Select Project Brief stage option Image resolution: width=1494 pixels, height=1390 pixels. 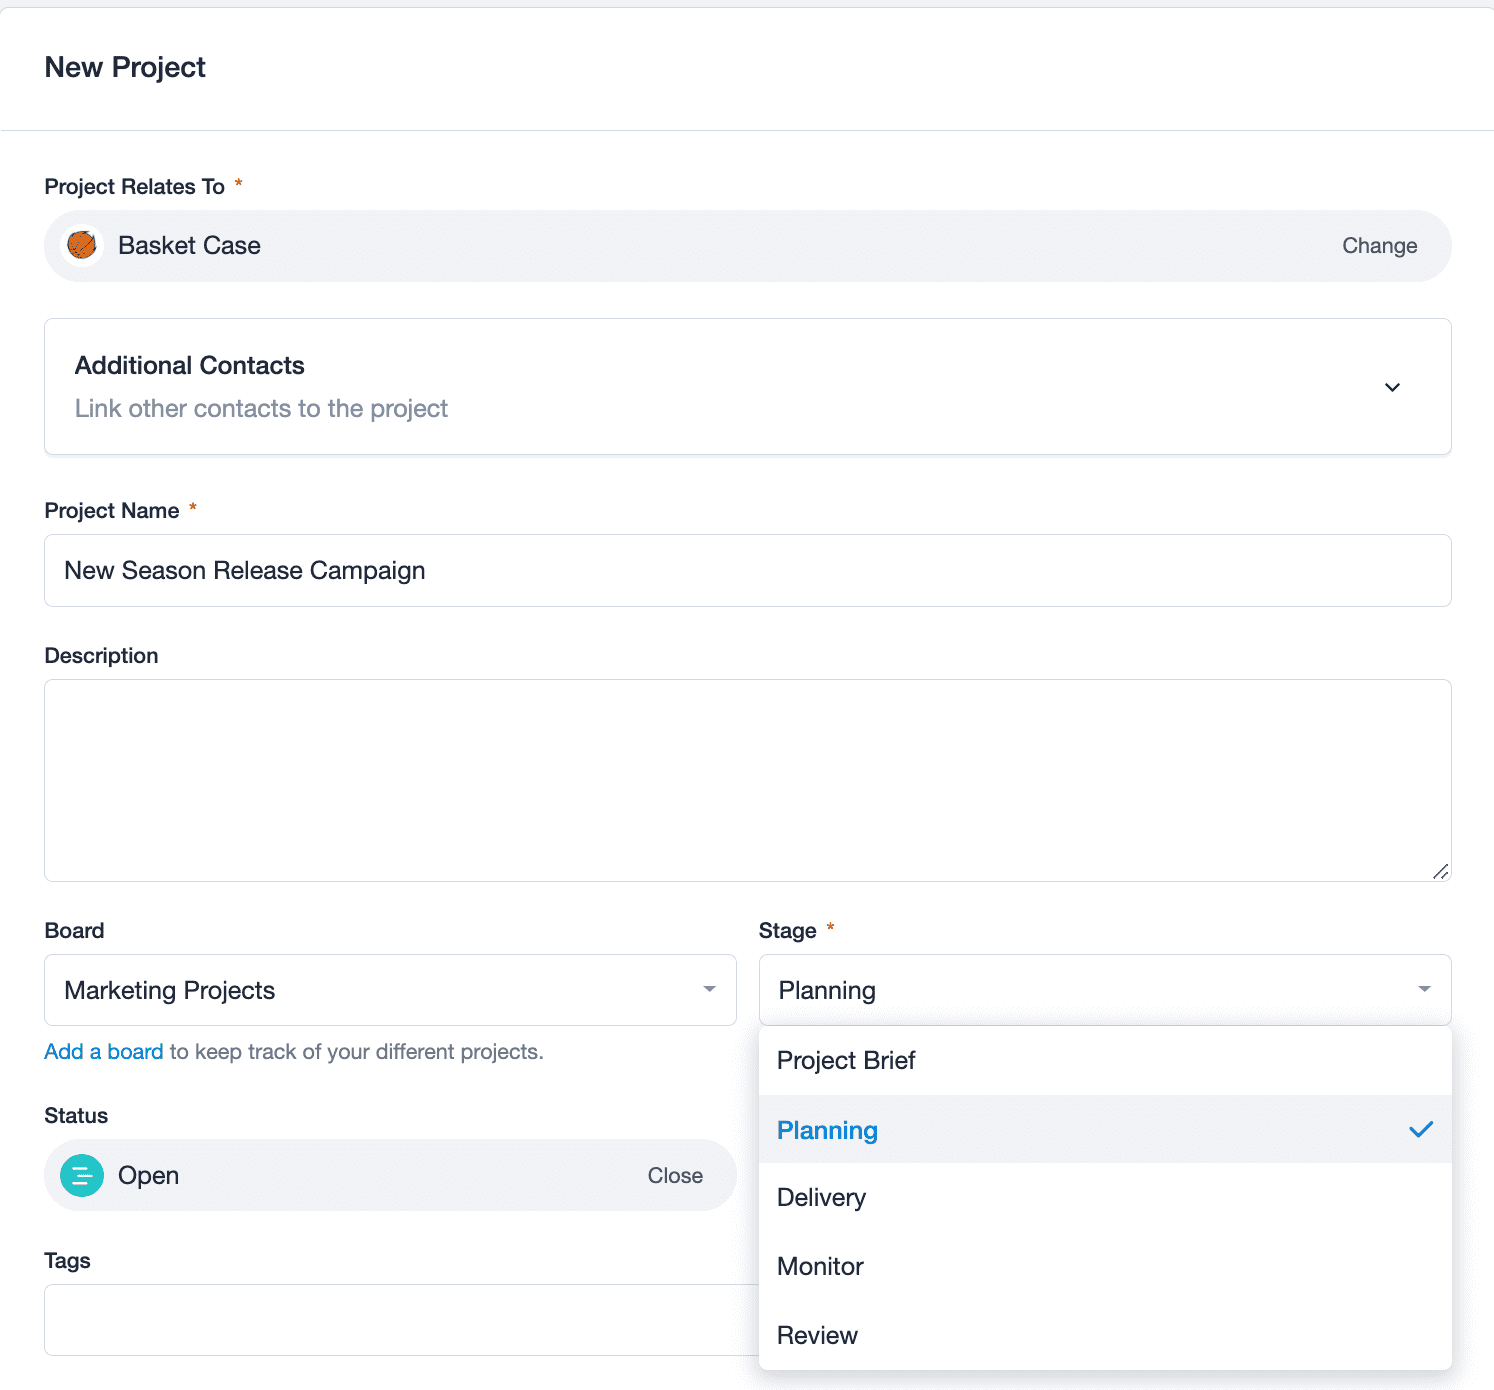[1105, 1060]
